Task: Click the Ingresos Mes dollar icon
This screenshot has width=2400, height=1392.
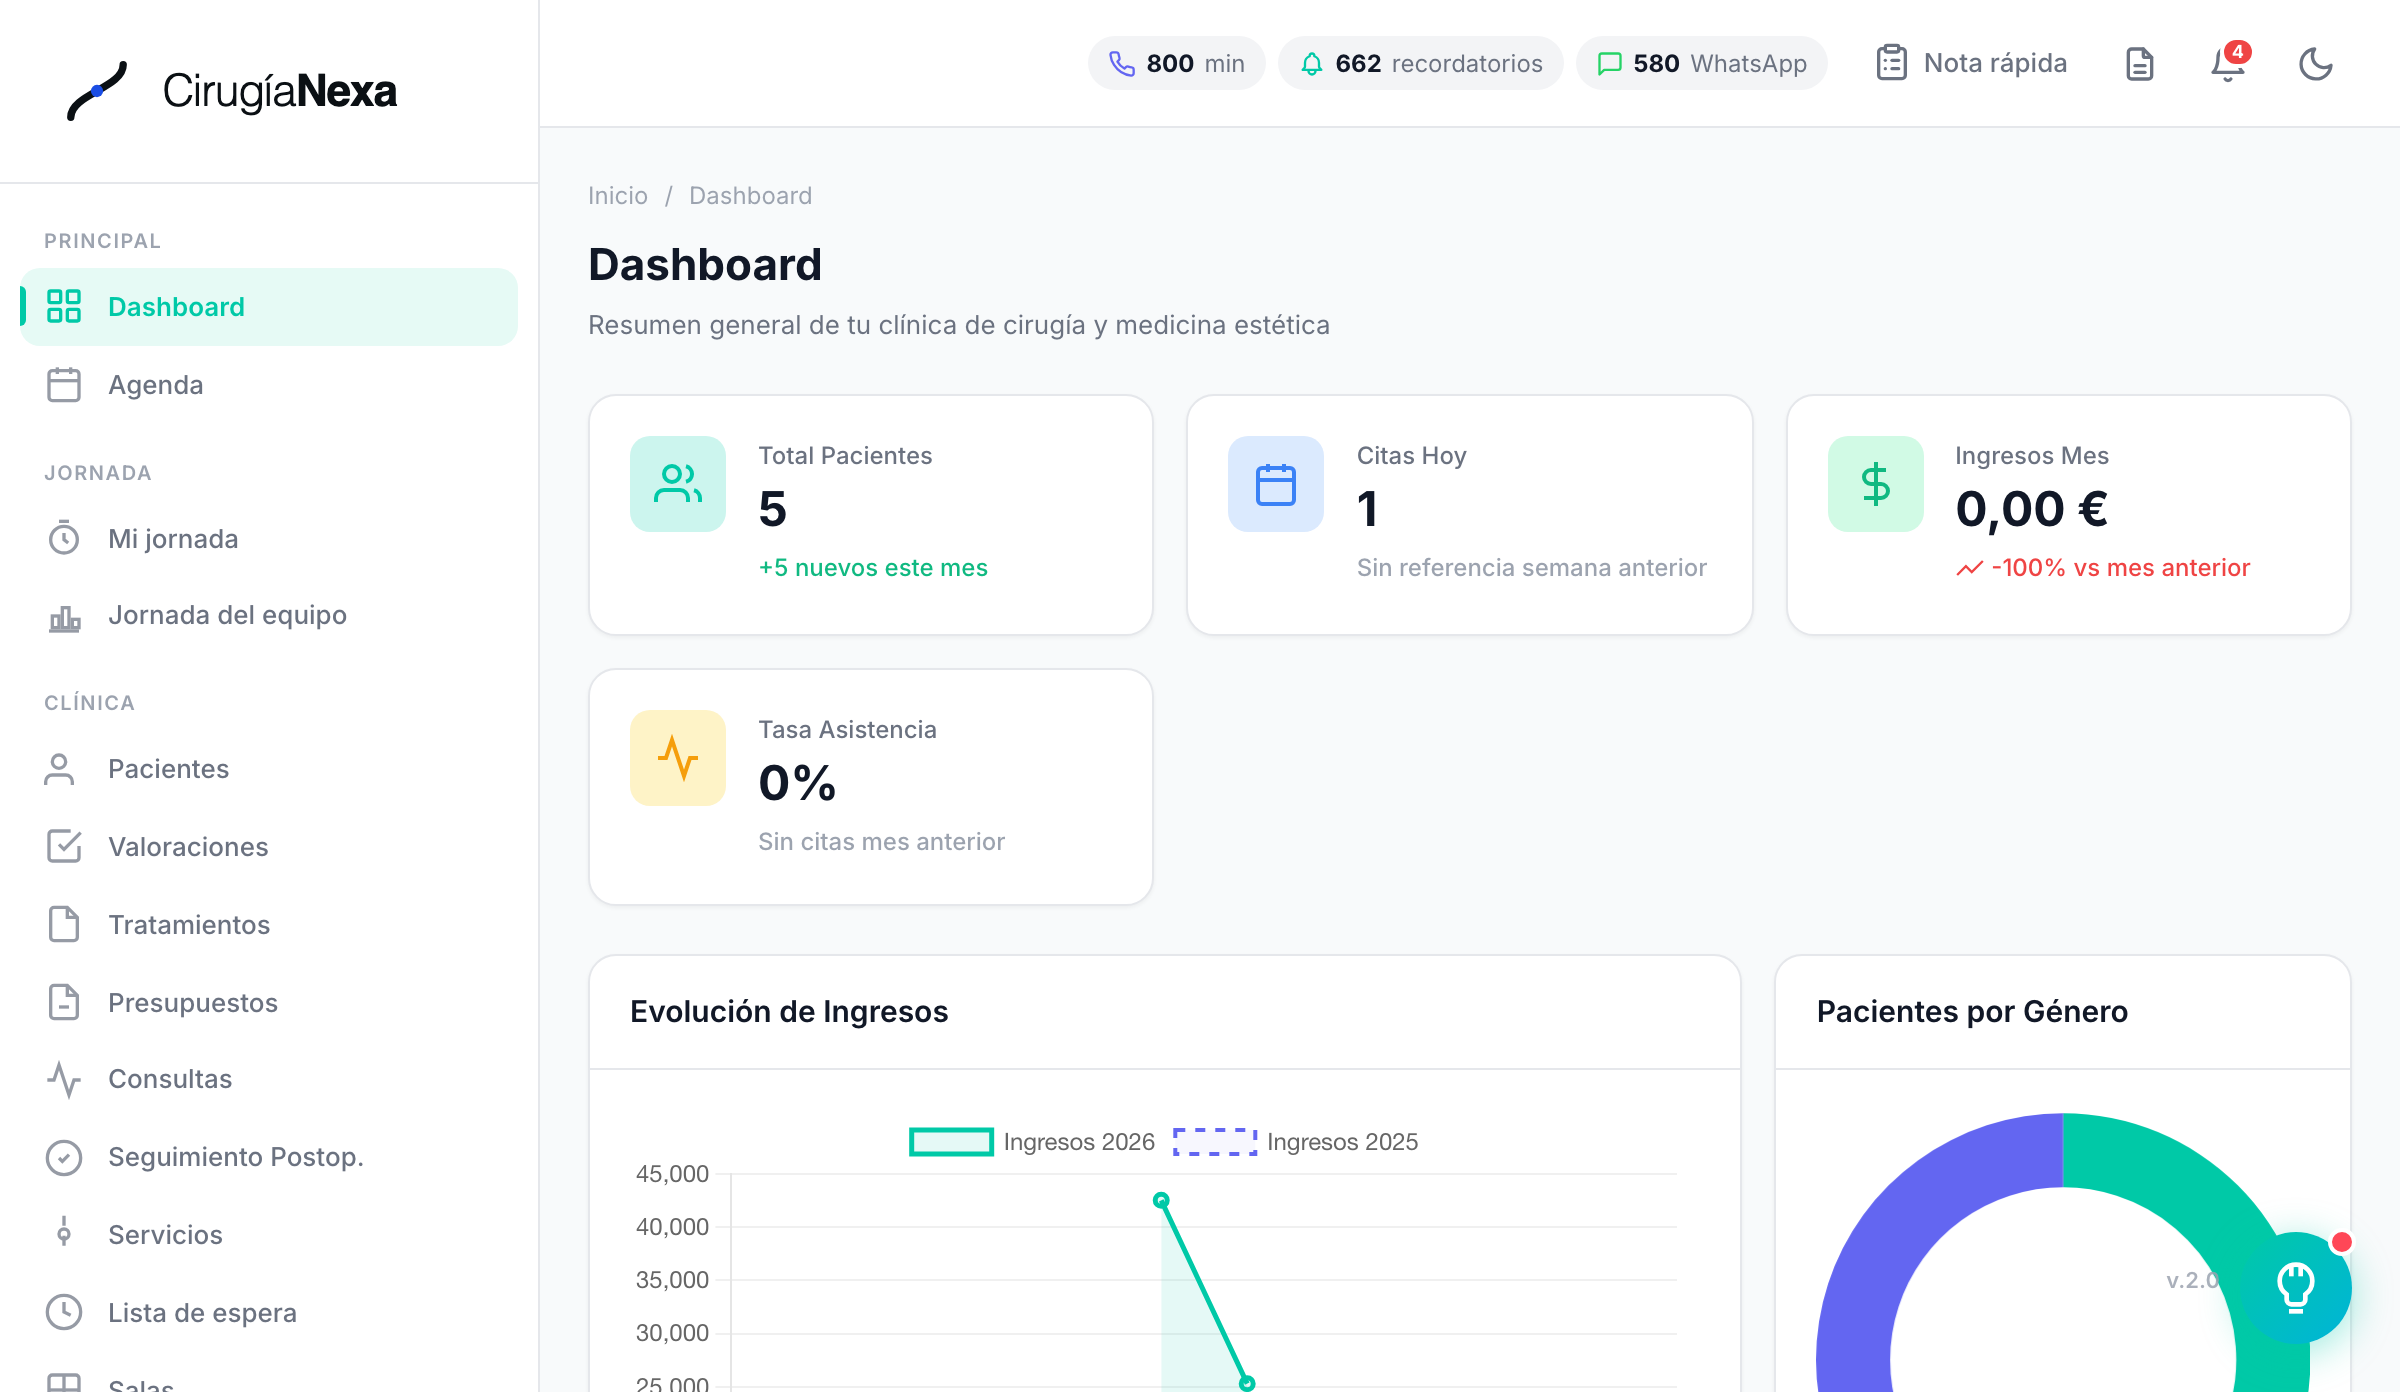Action: (1876, 484)
